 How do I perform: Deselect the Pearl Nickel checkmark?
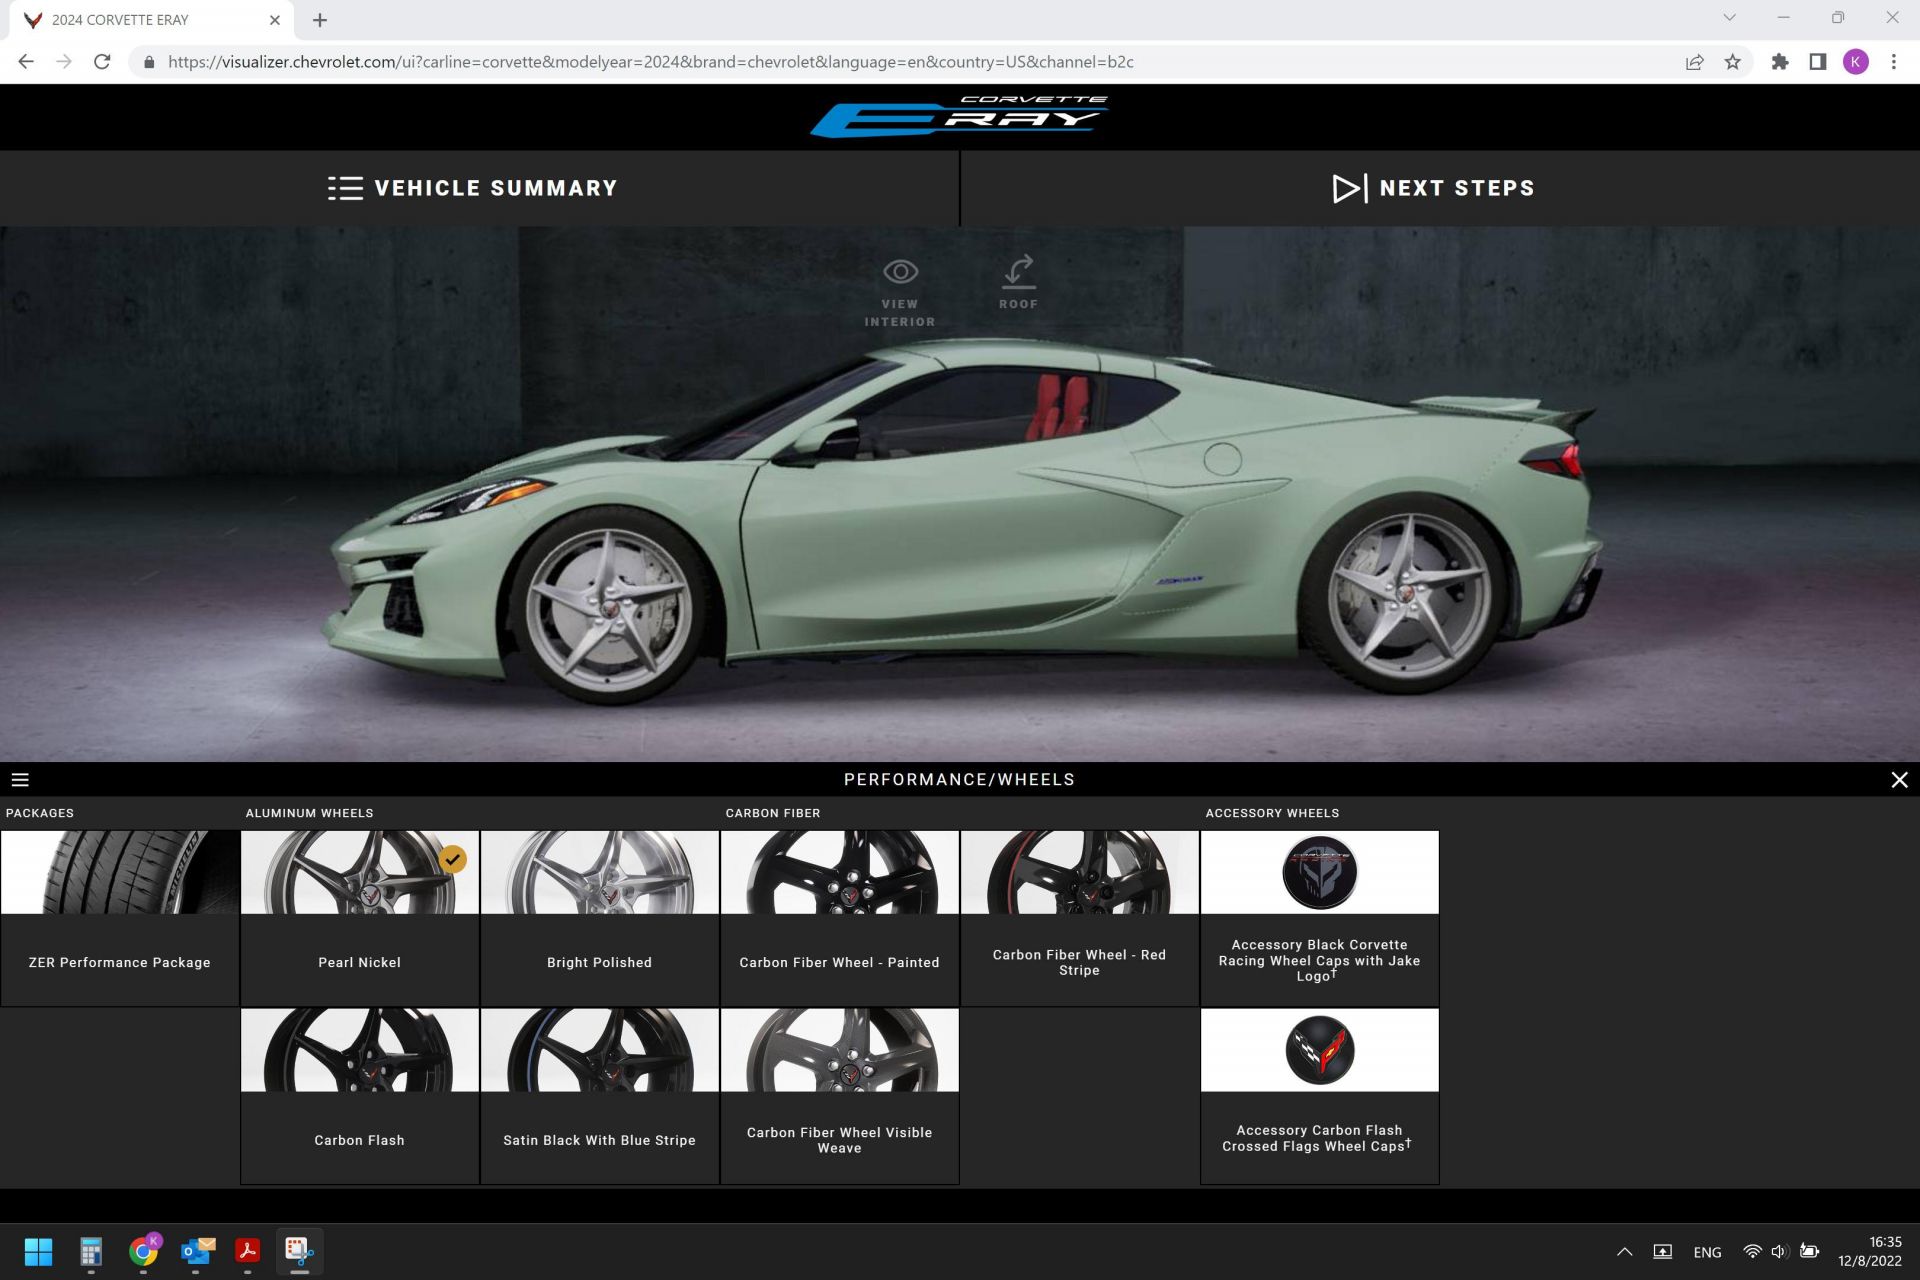coord(455,857)
